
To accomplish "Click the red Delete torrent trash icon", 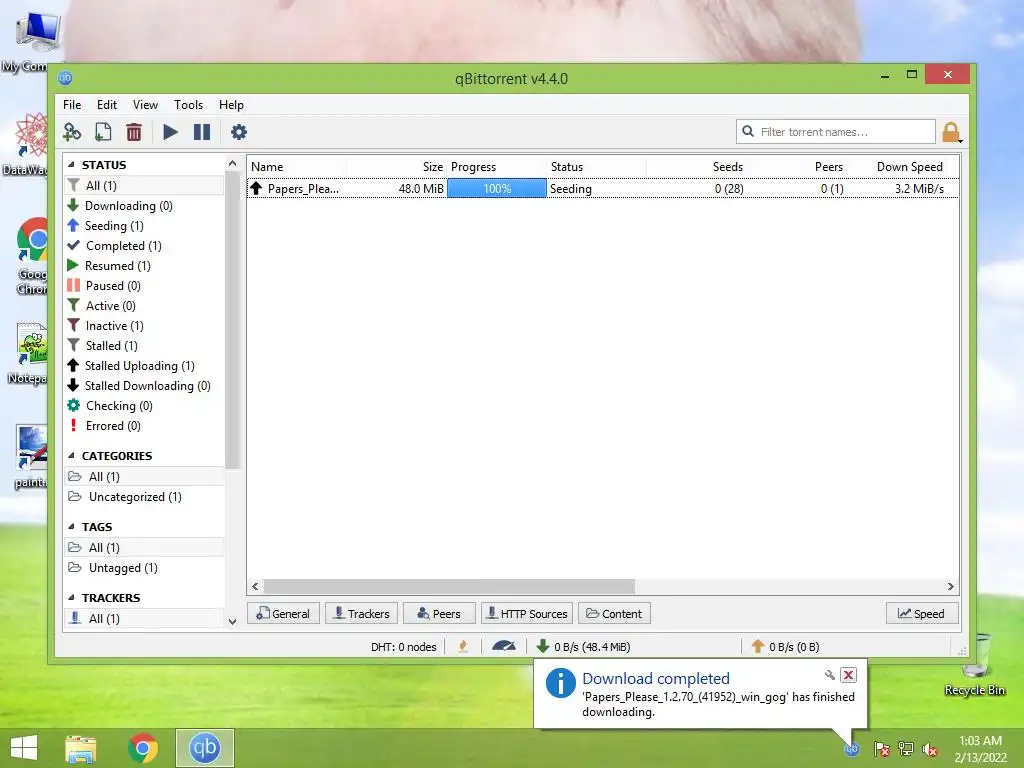I will 134,132.
